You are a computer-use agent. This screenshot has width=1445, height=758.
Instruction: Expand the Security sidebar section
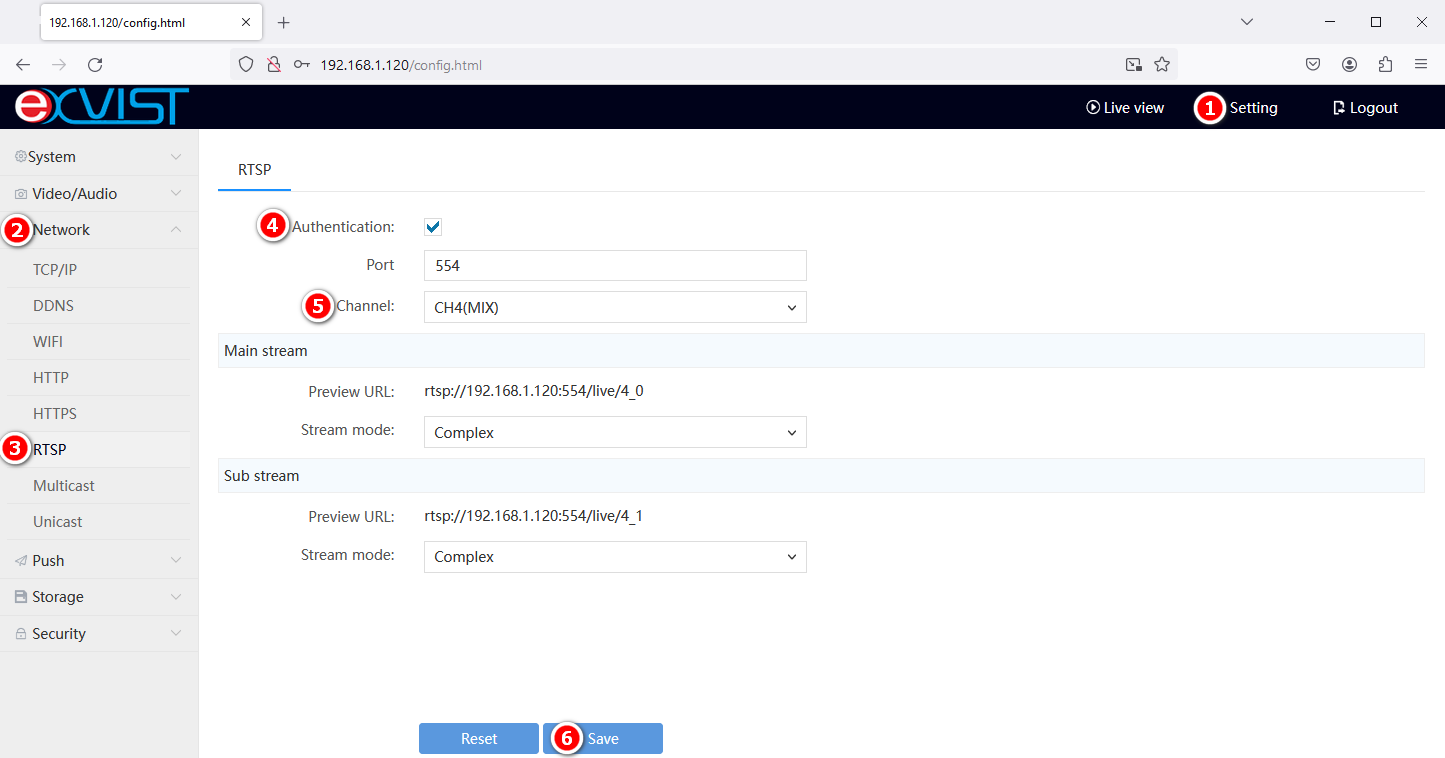click(99, 633)
